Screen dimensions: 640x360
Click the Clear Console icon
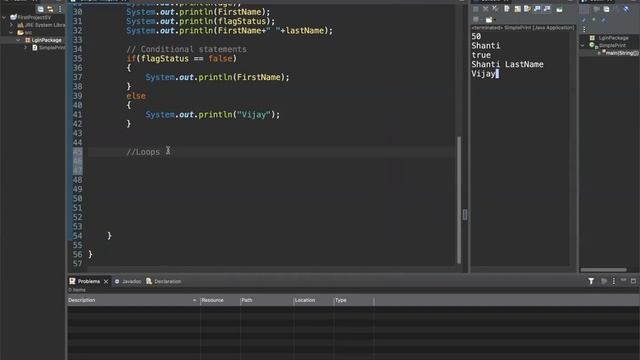click(507, 9)
